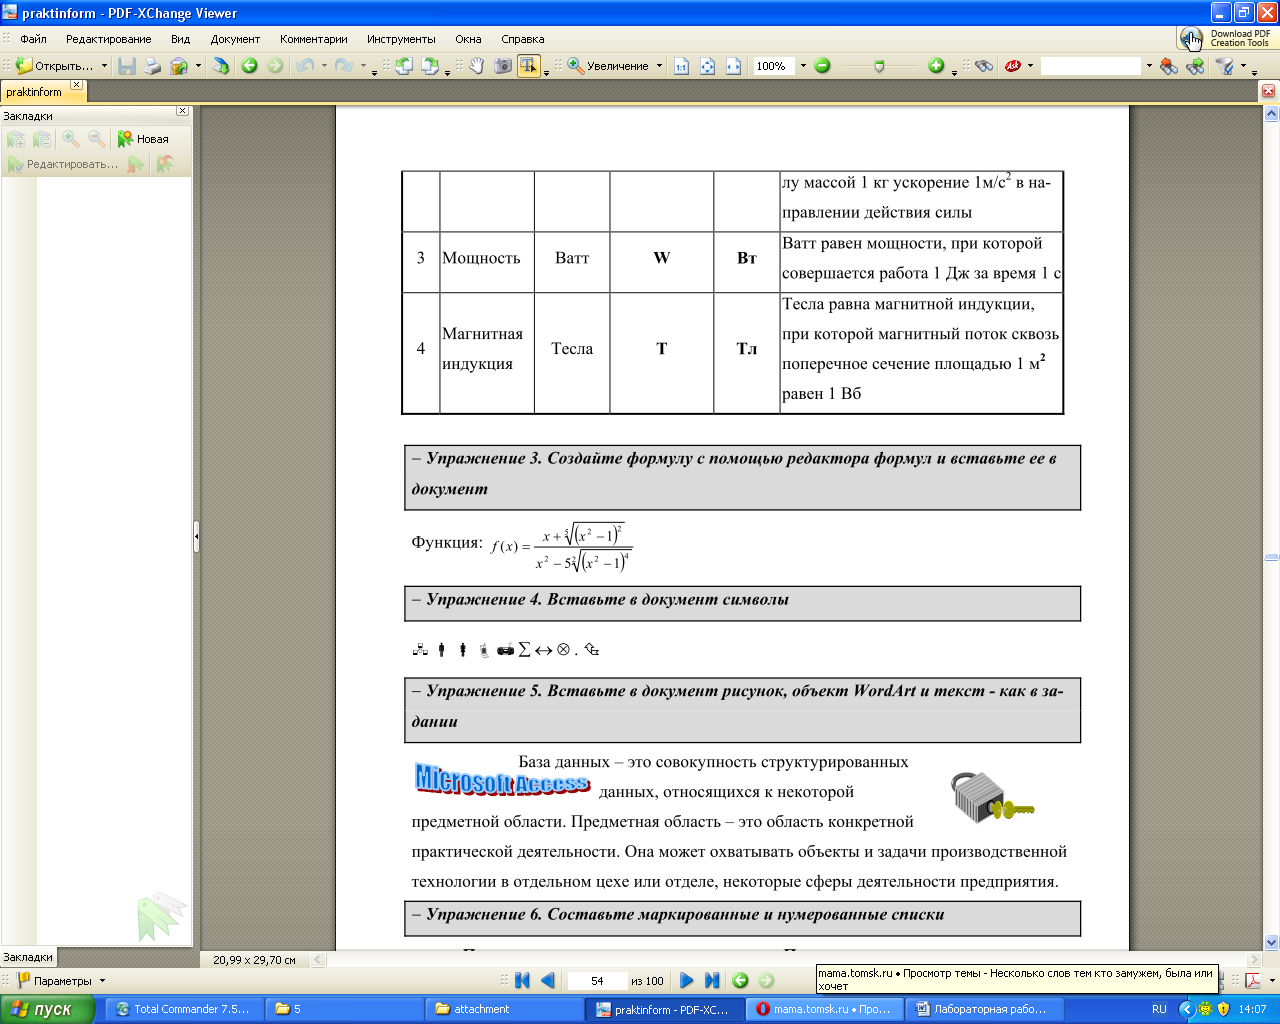Click the Redo arrow icon
1280x1024 pixels.
point(344,66)
